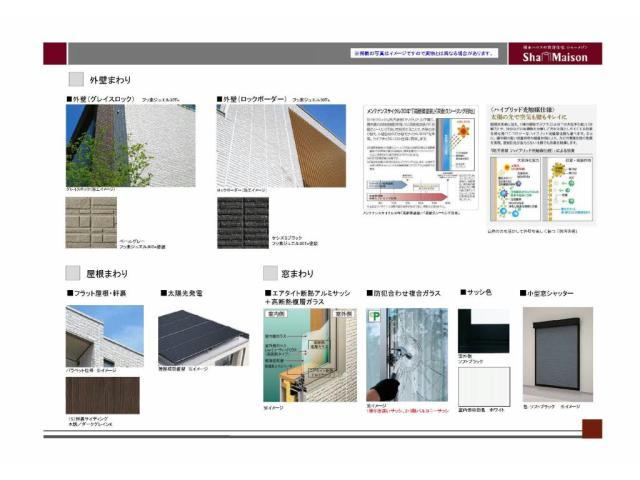Viewport: 640px width, 480px height.
Task: Click gray square icon beside 屋根まわり heading
Action: pyautogui.click(x=75, y=272)
